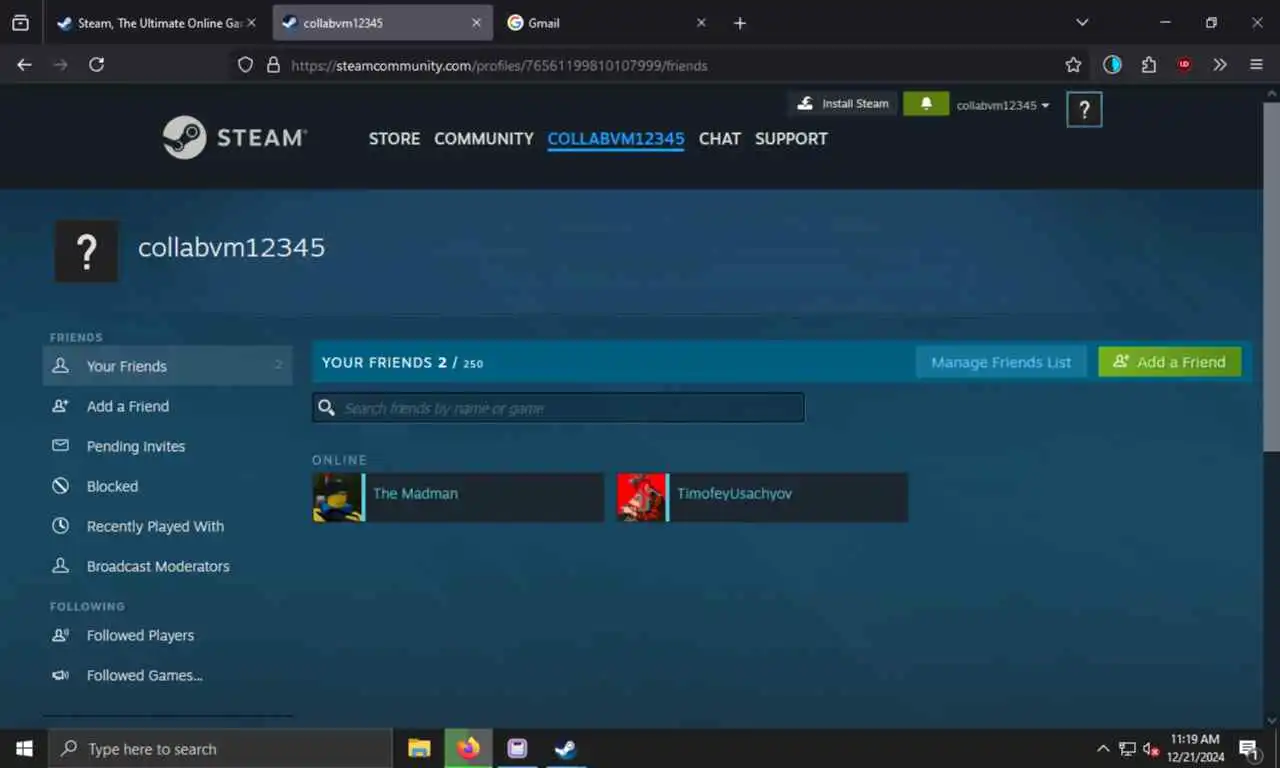Screen dimensions: 1280x768
Task: Open the COMMUNITY menu
Action: coord(484,138)
